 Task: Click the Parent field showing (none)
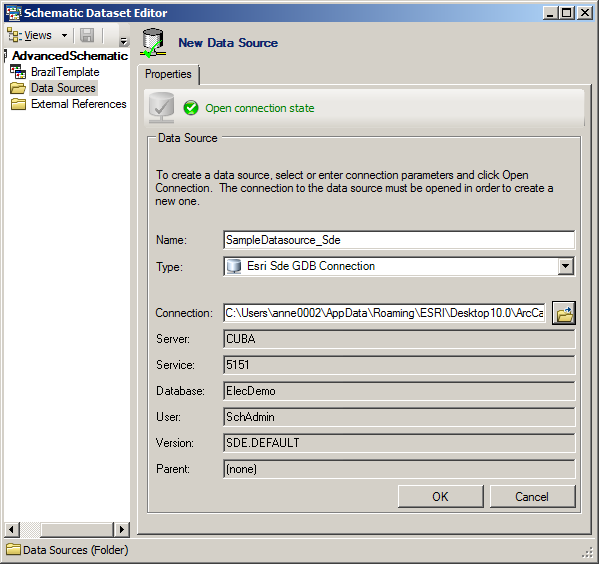(399, 469)
